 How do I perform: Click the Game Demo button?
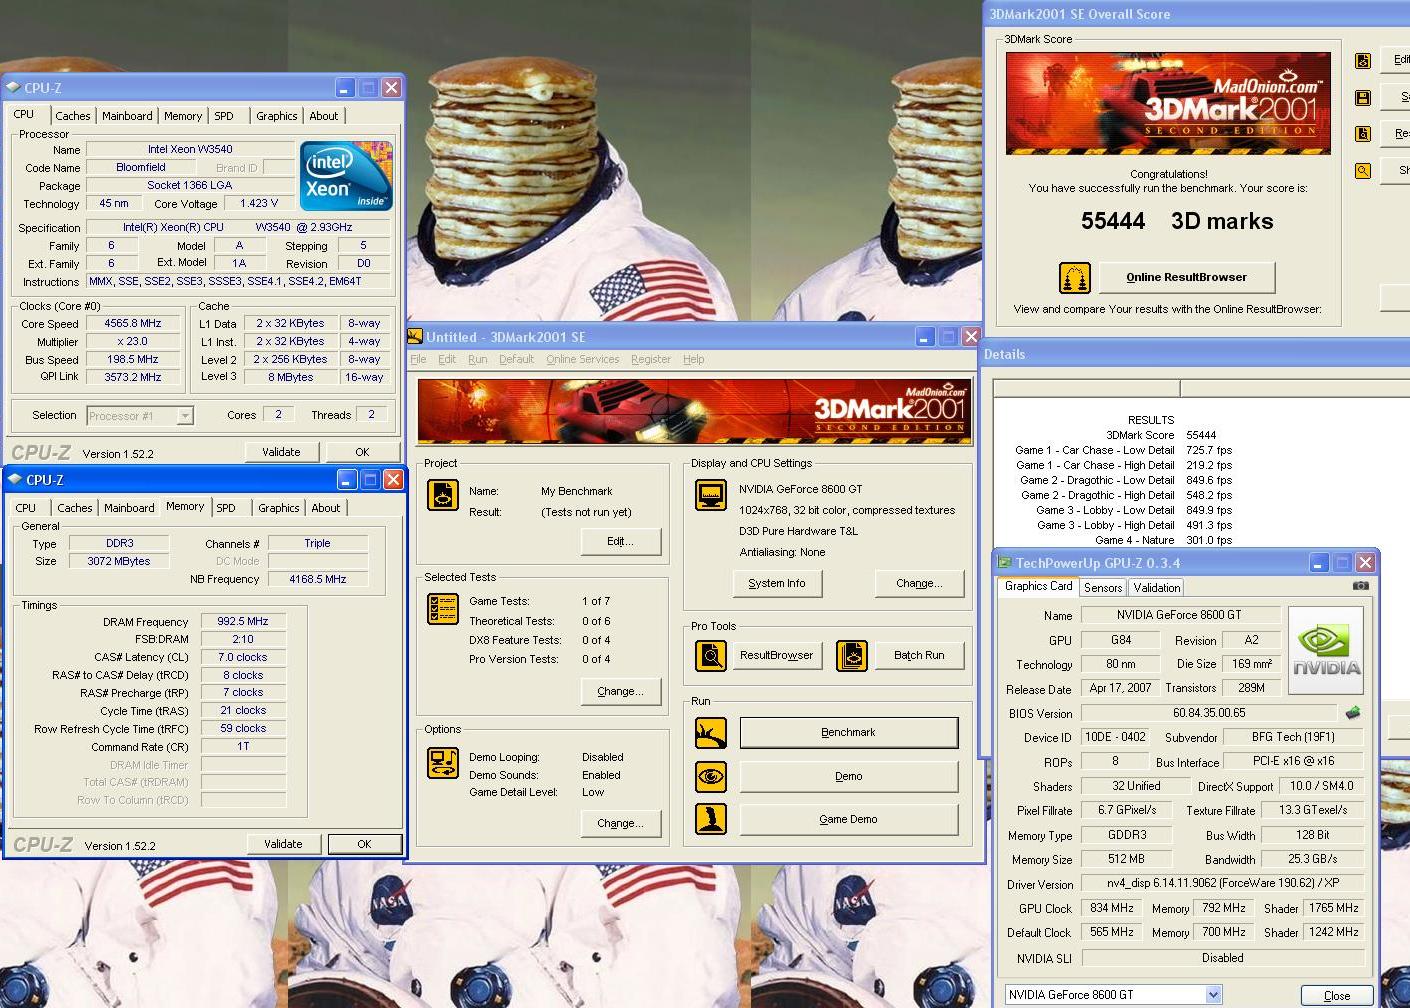coord(848,819)
